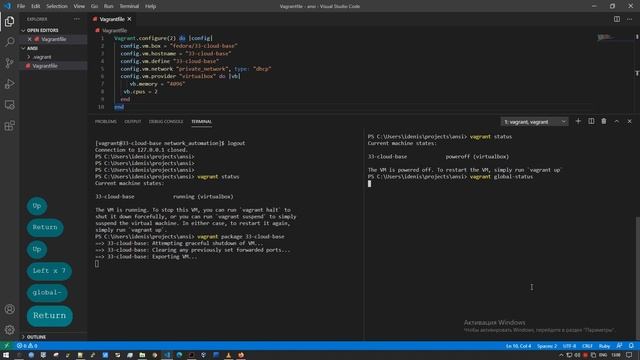The image size is (640, 360).
Task: Open the Run and Debug view
Action: [x=9, y=84]
